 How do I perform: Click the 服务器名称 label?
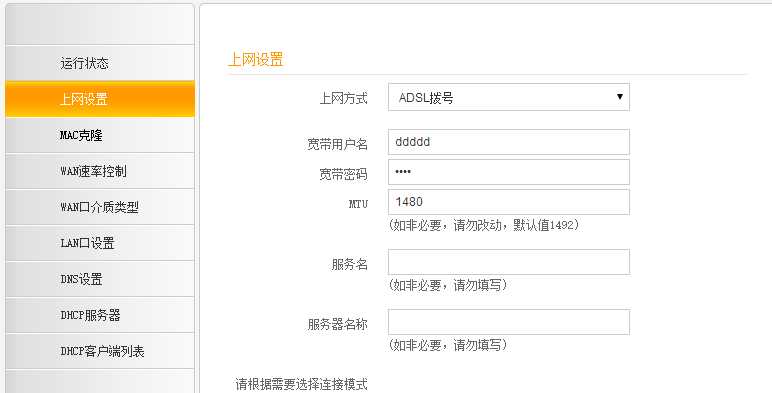pos(337,324)
